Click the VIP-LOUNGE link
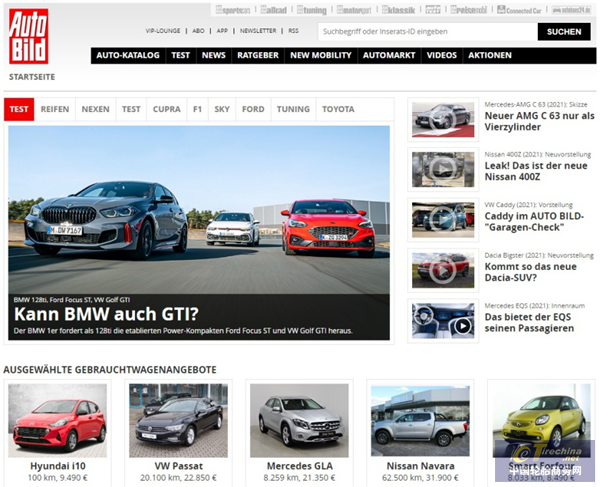The image size is (600, 487). pos(163,31)
